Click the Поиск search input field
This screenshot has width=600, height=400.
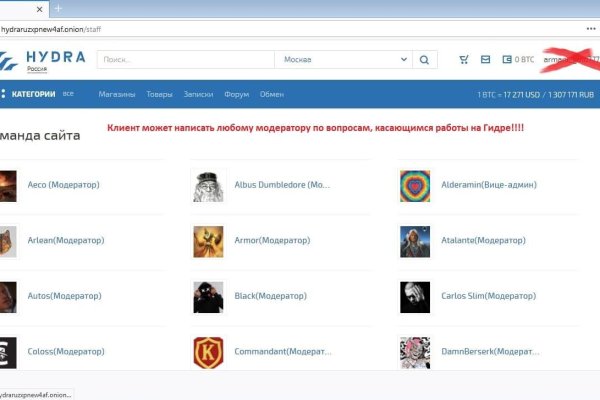pyautogui.click(x=185, y=60)
